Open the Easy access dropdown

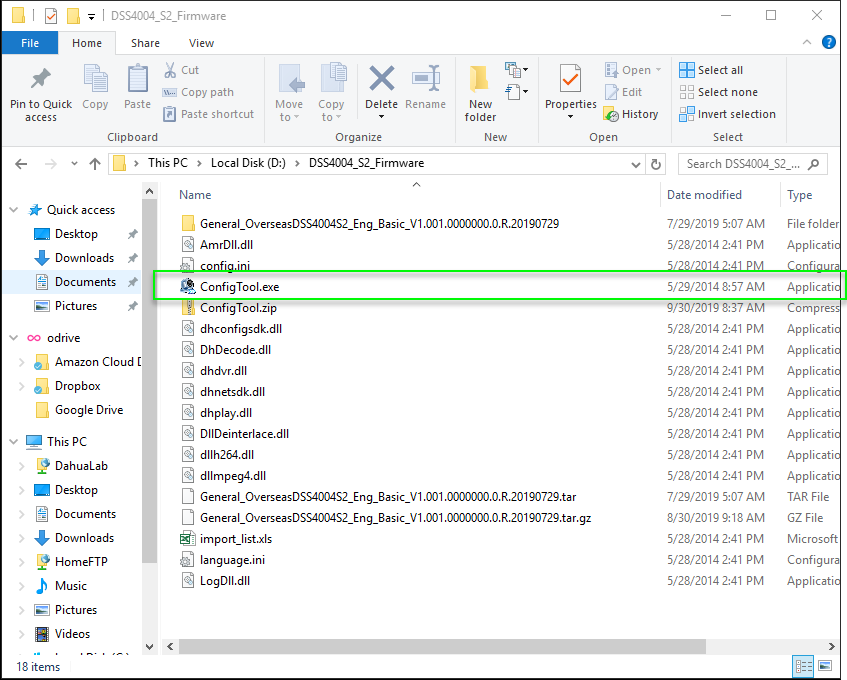[516, 92]
